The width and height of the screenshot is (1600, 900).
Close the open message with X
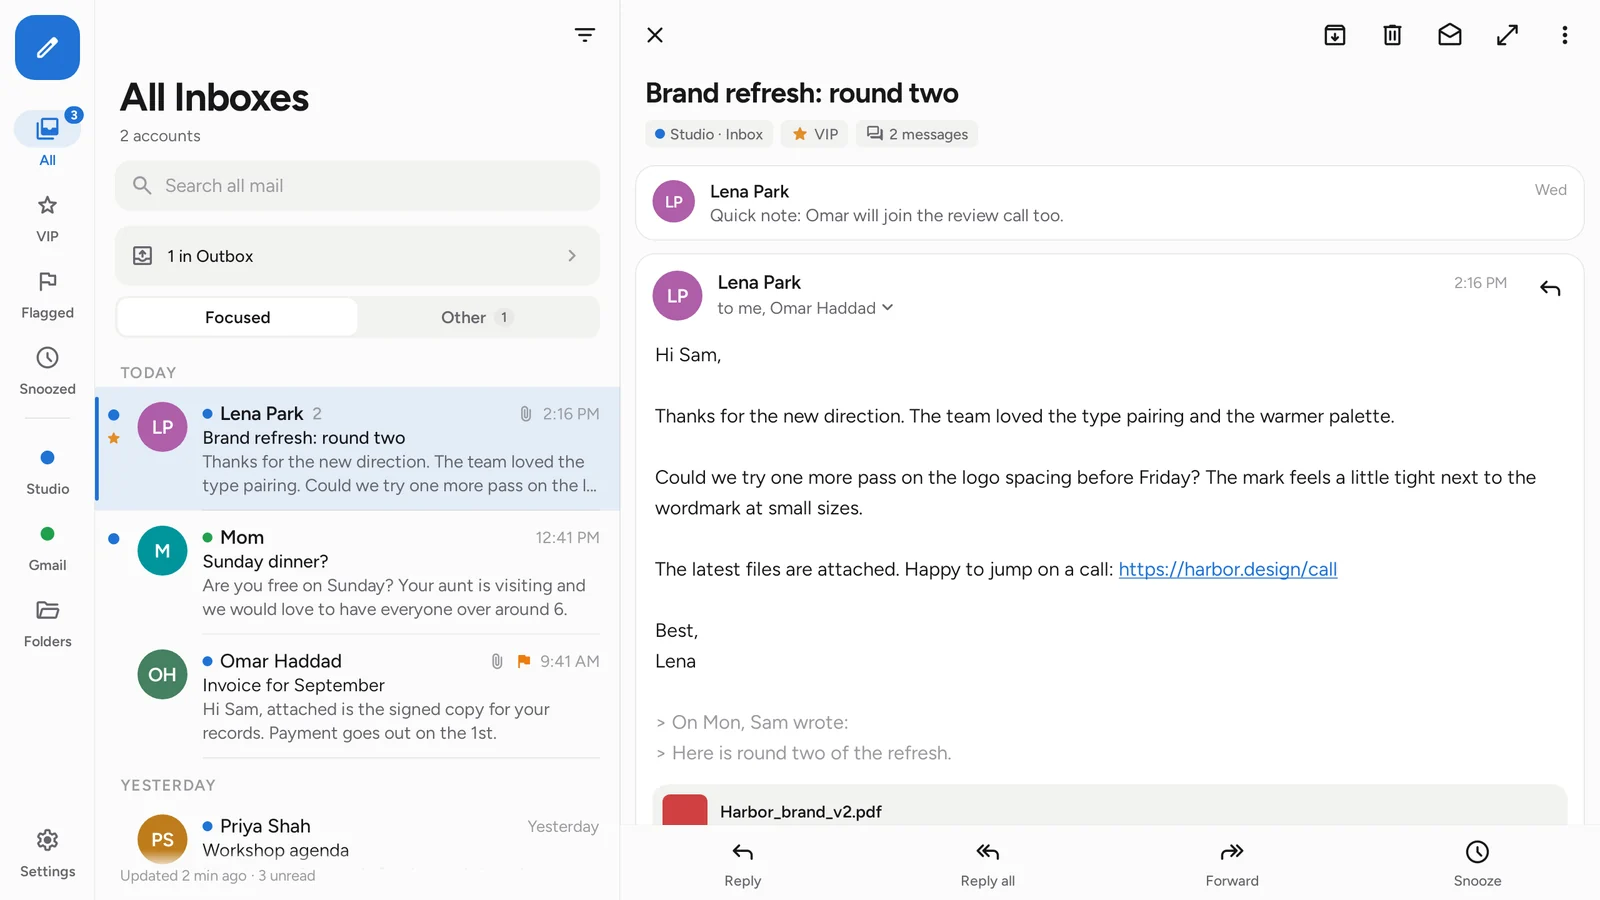[x=655, y=35]
